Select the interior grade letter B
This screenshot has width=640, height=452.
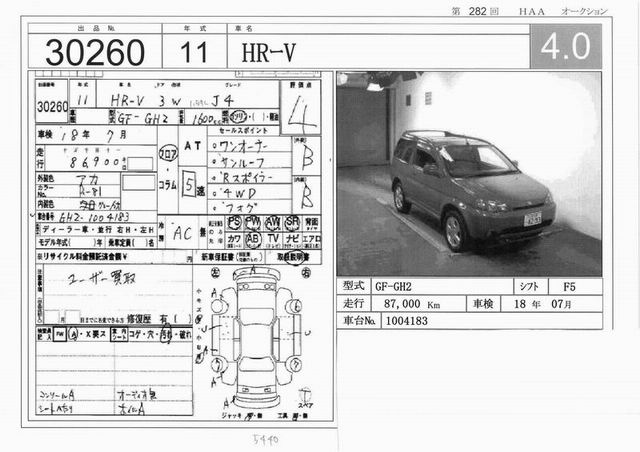point(307,196)
